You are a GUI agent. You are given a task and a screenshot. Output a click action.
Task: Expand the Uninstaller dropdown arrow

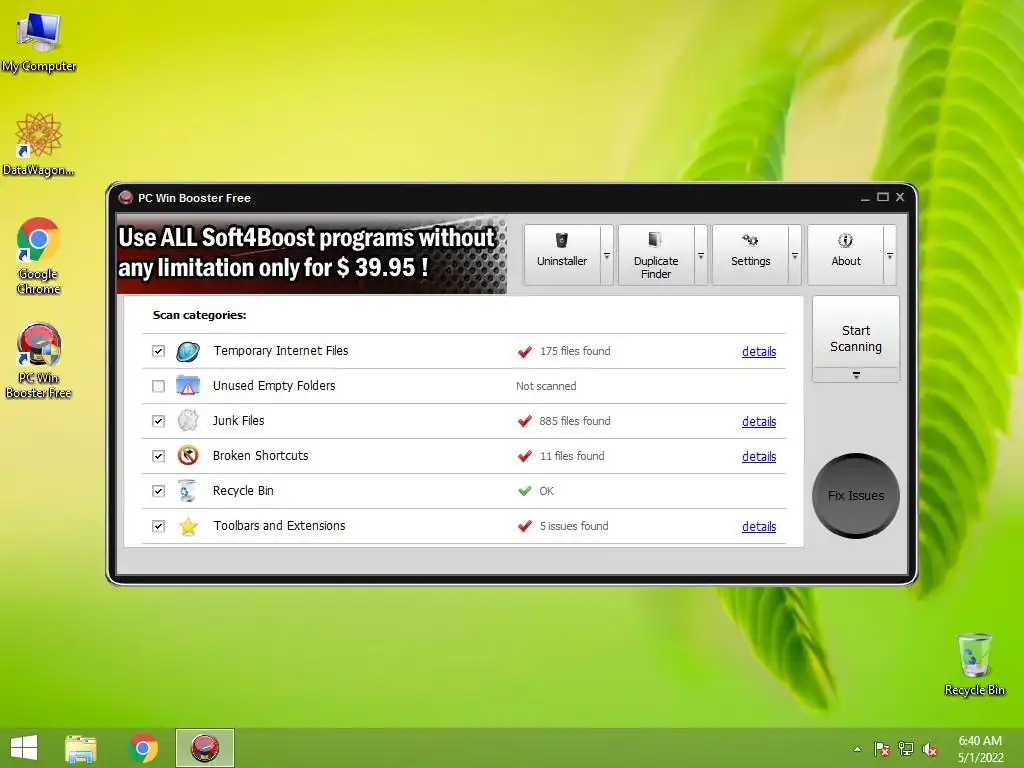click(607, 255)
